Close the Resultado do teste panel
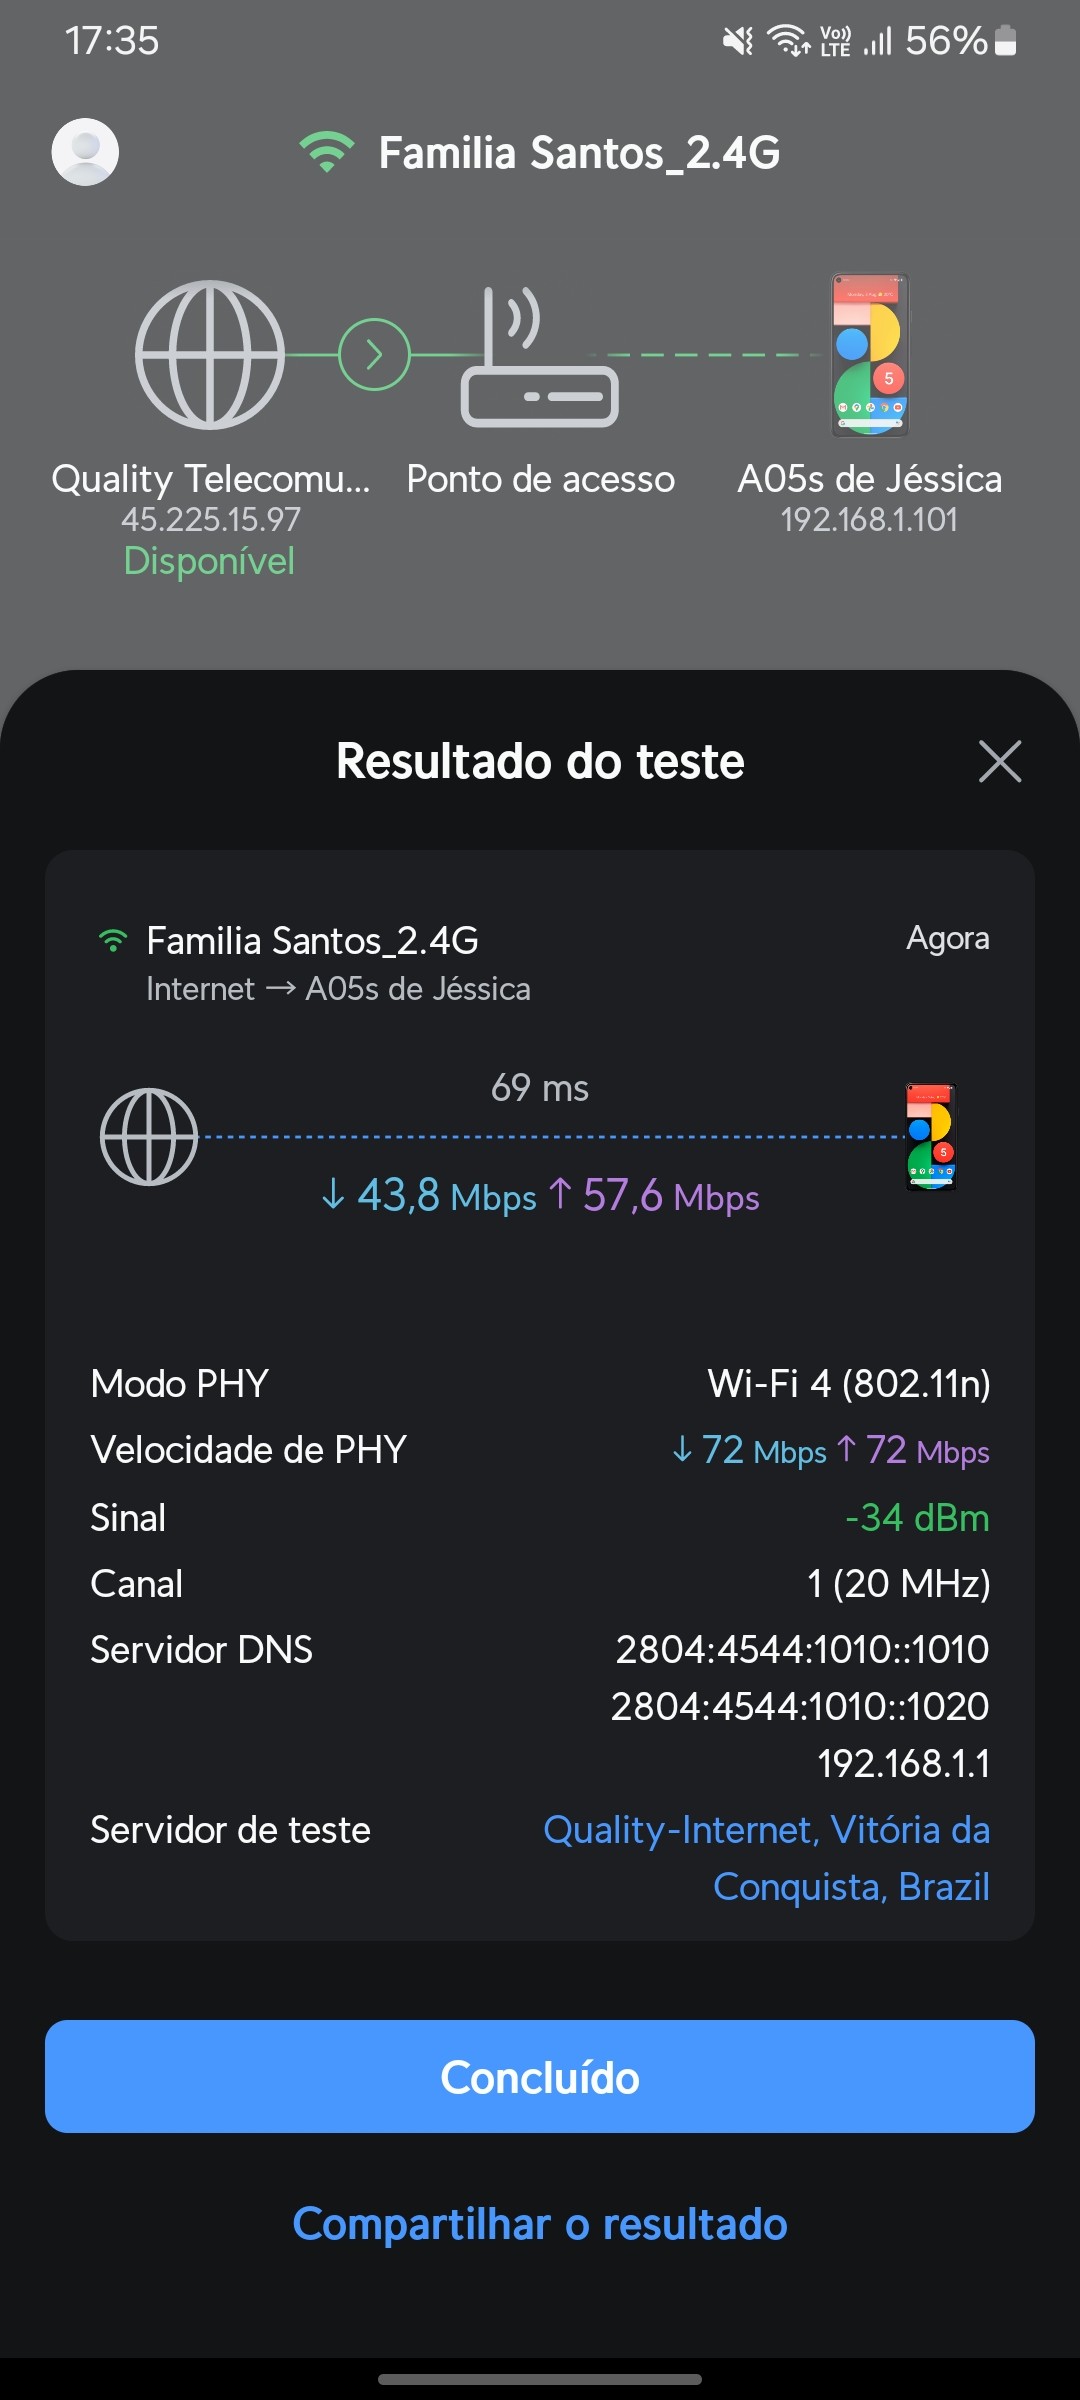The image size is (1080, 2400). click(x=999, y=761)
